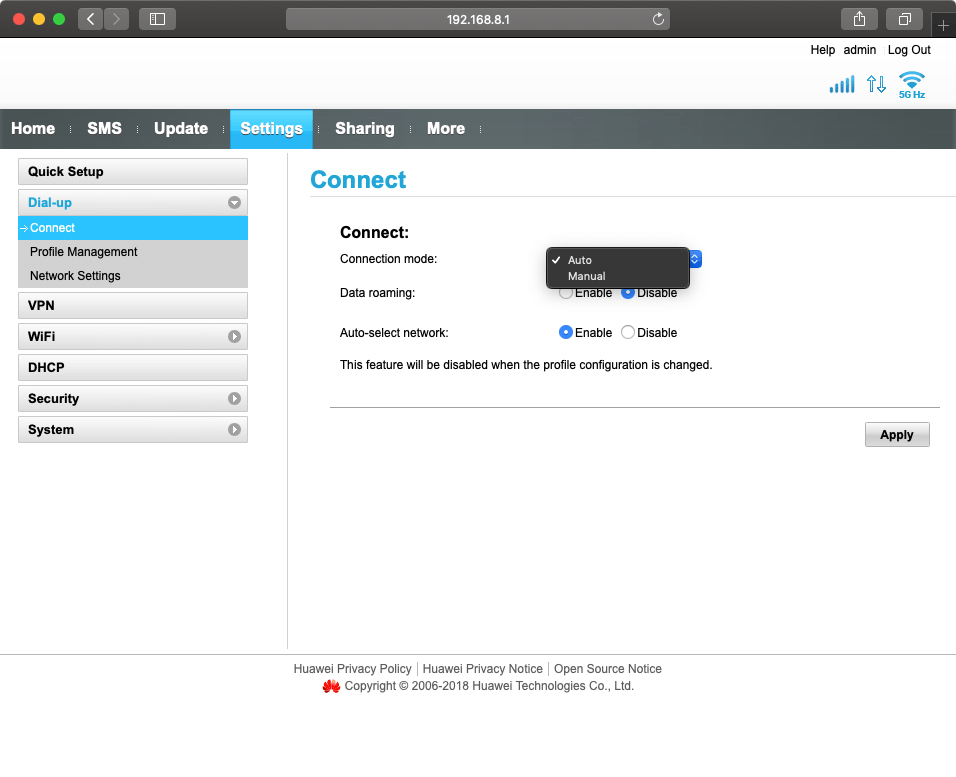This screenshot has height=777, width=956.
Task: Toggle Safari's sidebar button
Action: tap(157, 19)
